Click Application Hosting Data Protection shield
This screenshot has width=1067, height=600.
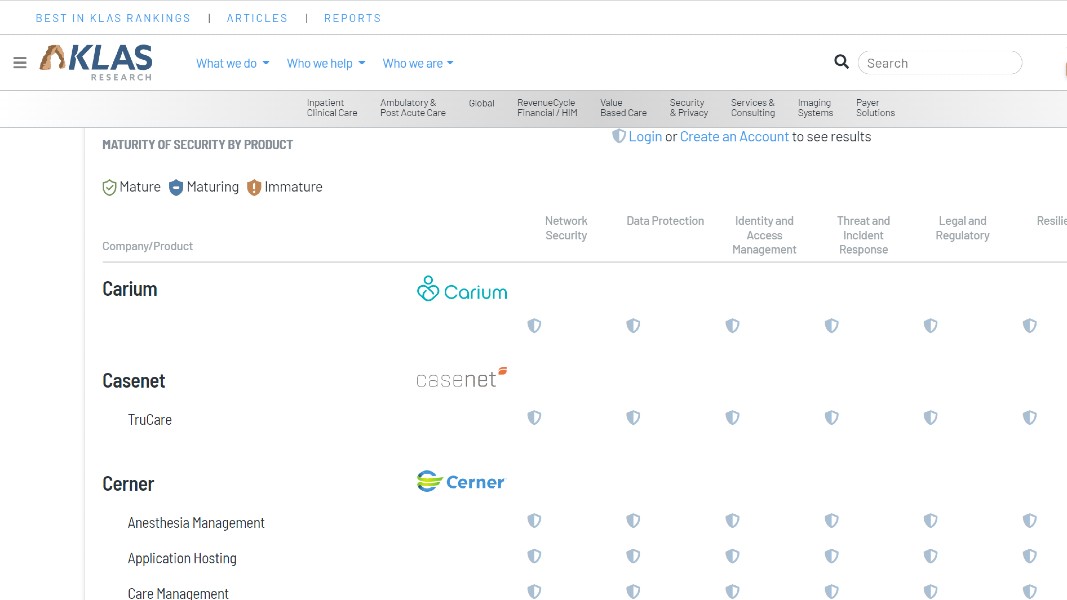634,556
